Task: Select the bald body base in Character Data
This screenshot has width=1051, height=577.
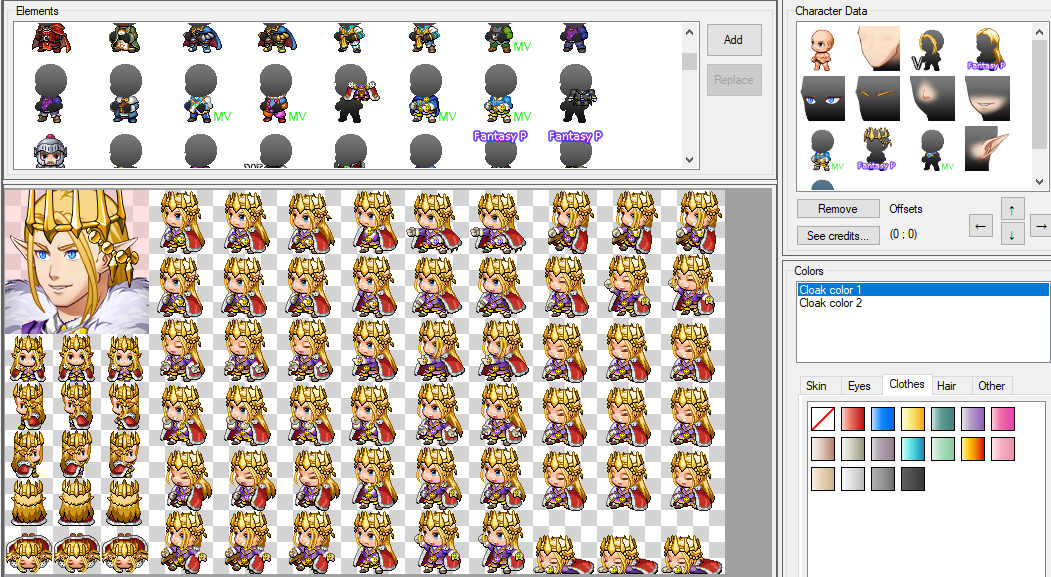Action: point(822,48)
